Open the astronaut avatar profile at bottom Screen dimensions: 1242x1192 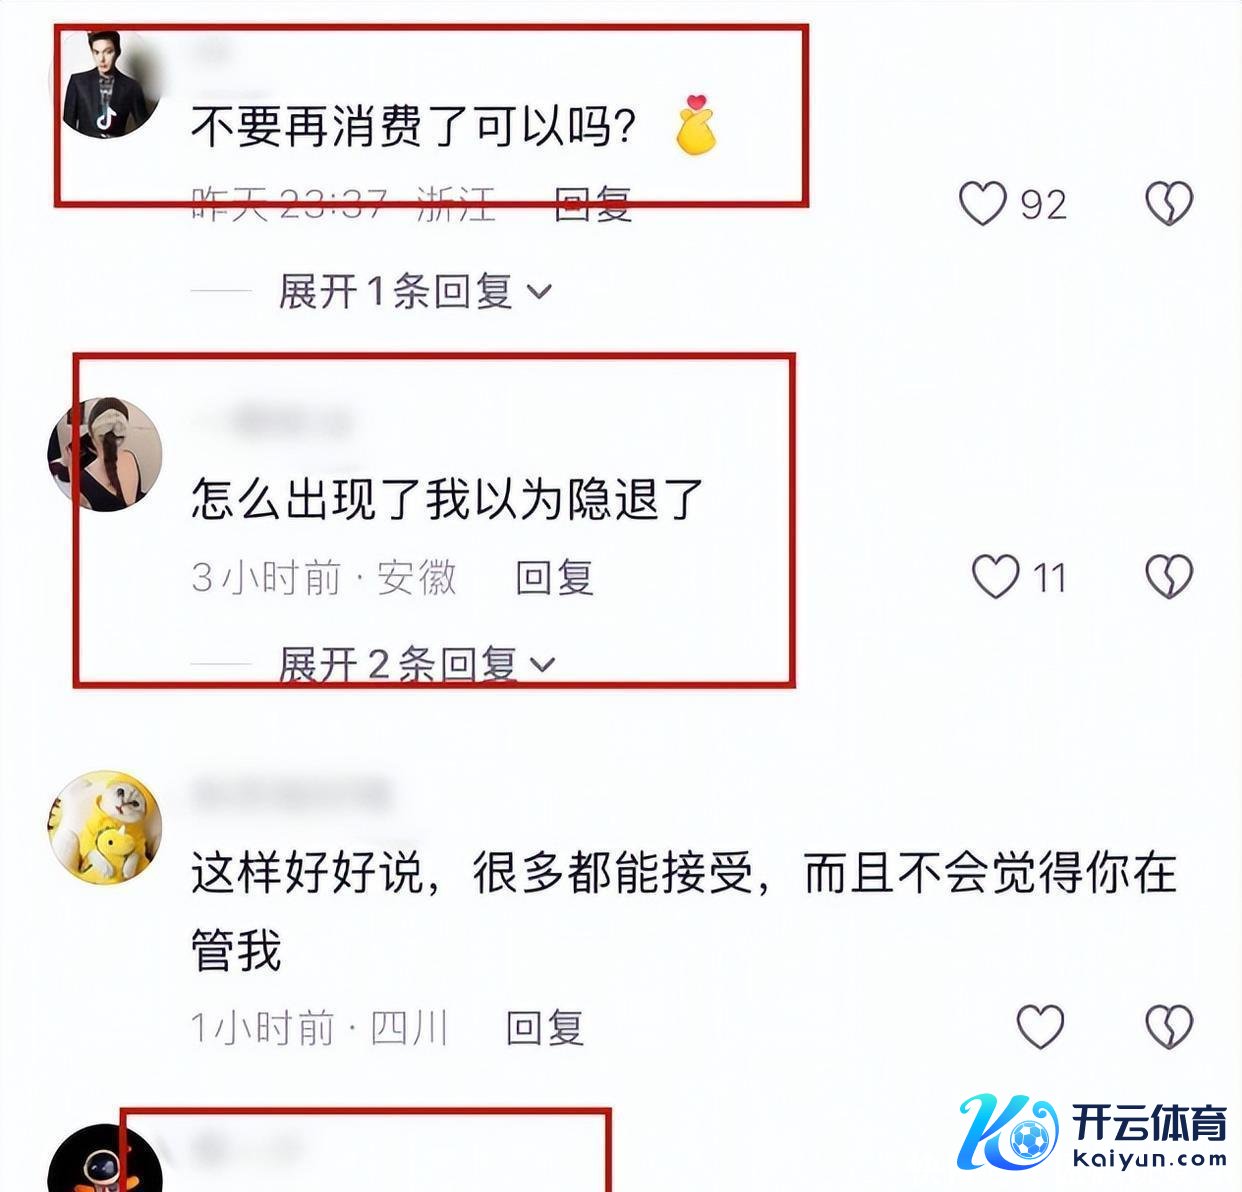point(105,1160)
